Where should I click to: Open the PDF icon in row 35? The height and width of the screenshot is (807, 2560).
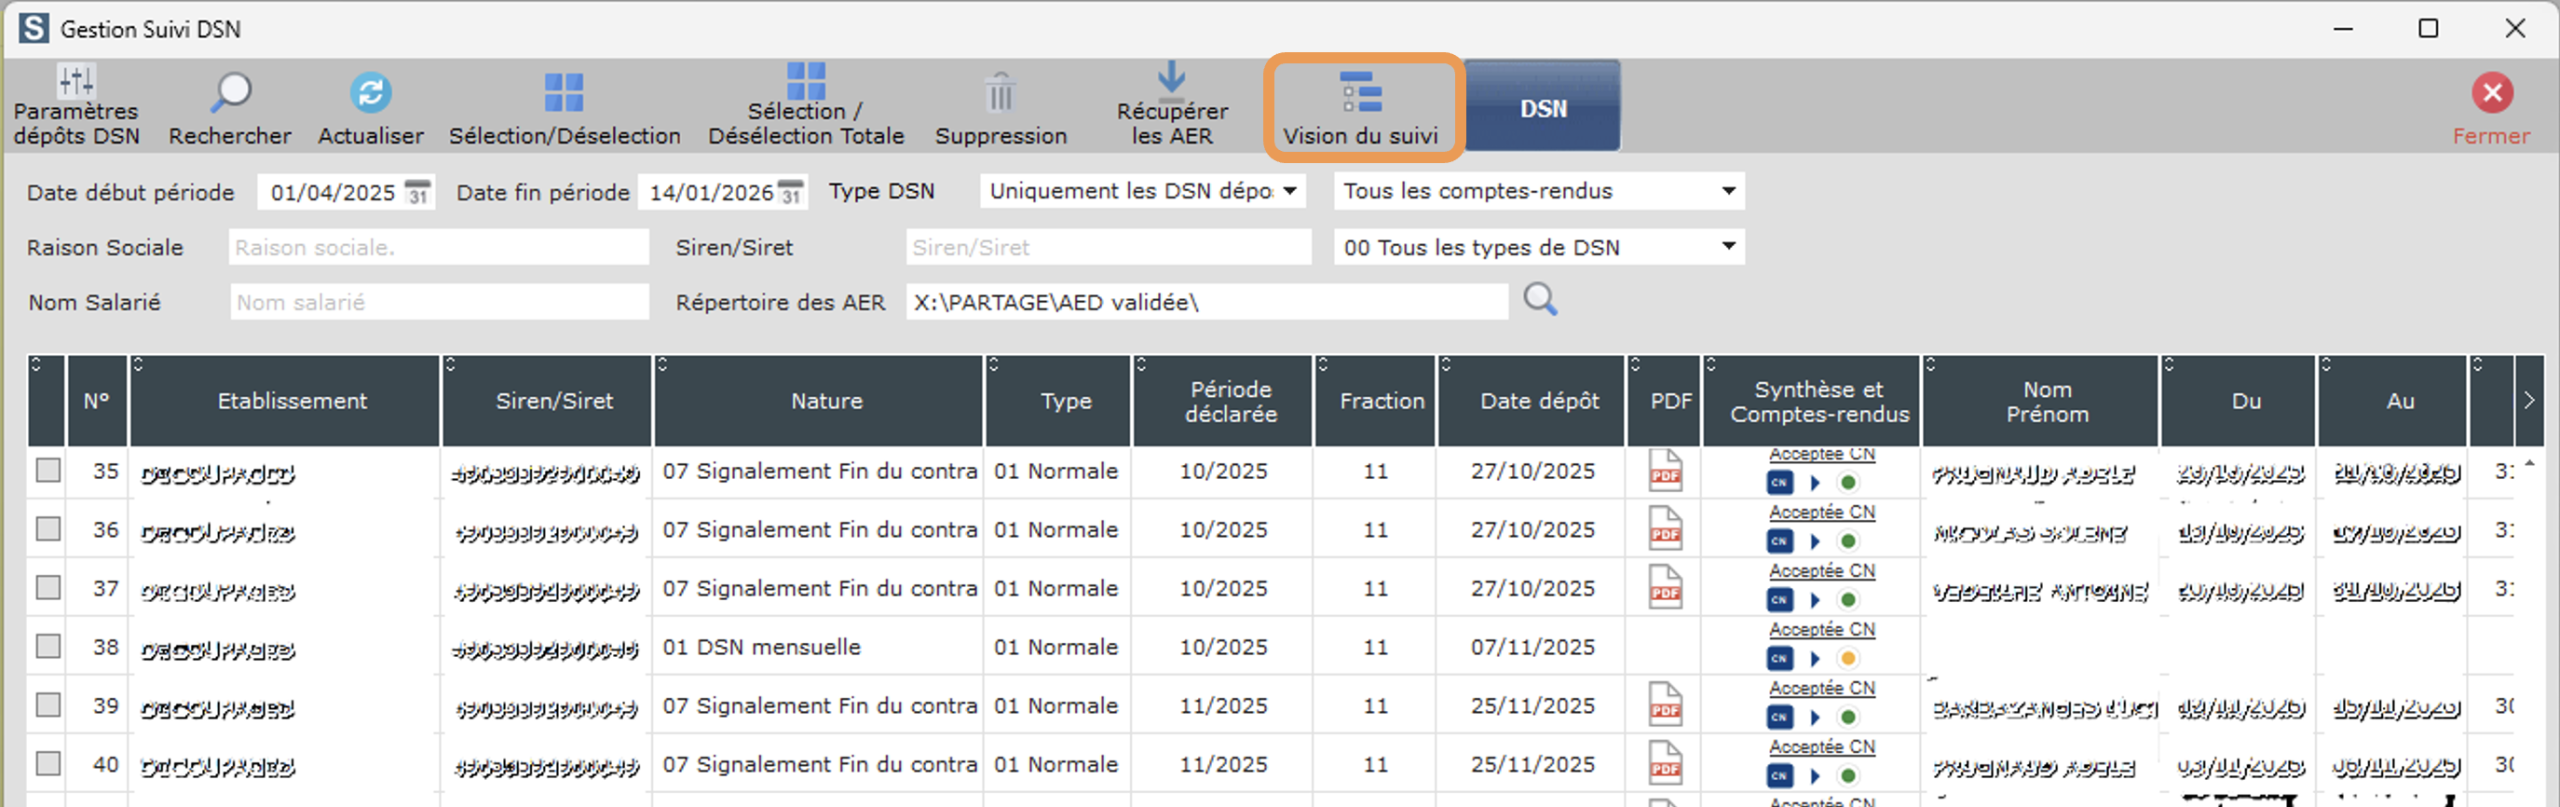(x=1665, y=471)
